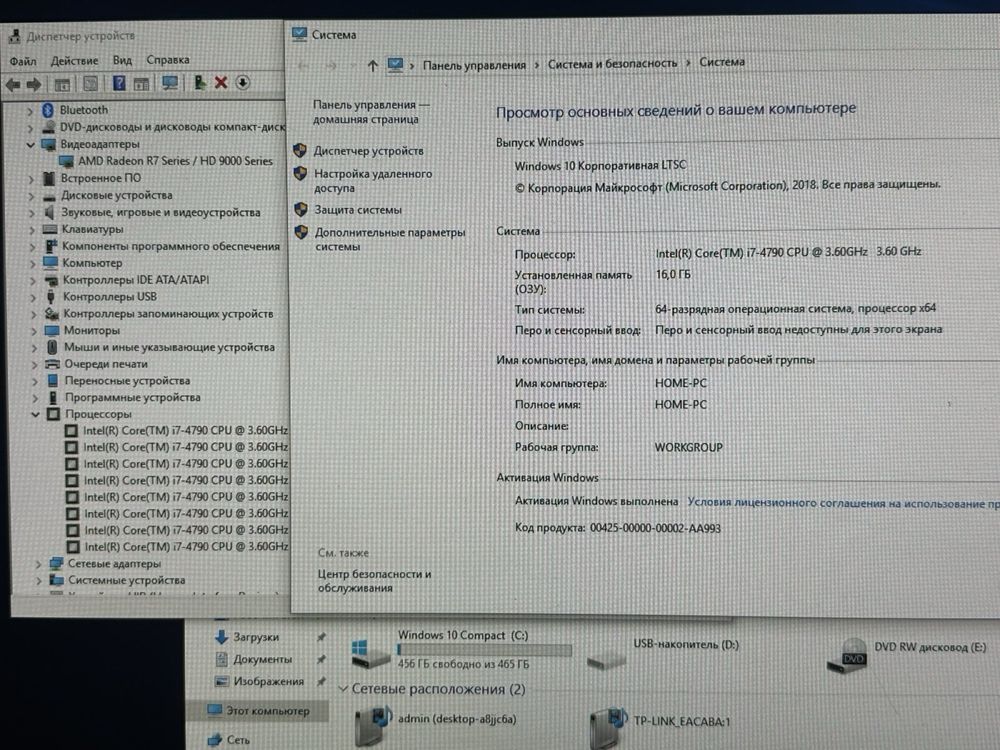The width and height of the screenshot is (1000, 750).
Task: Open Настройка удаленного доступа link
Action: click(x=373, y=180)
